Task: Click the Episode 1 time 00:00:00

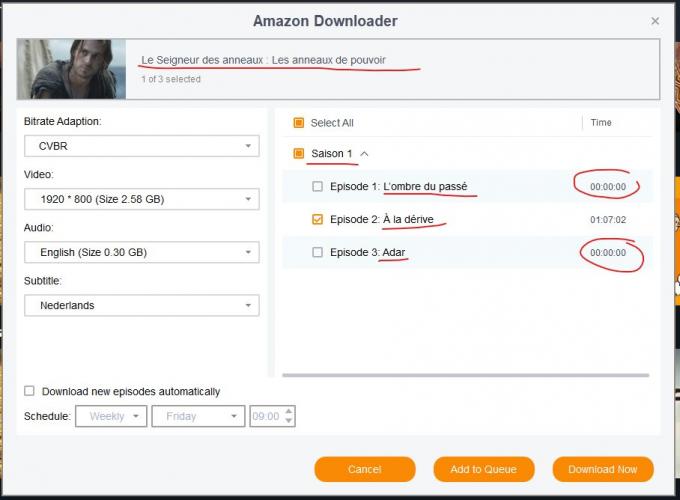Action: pos(608,187)
